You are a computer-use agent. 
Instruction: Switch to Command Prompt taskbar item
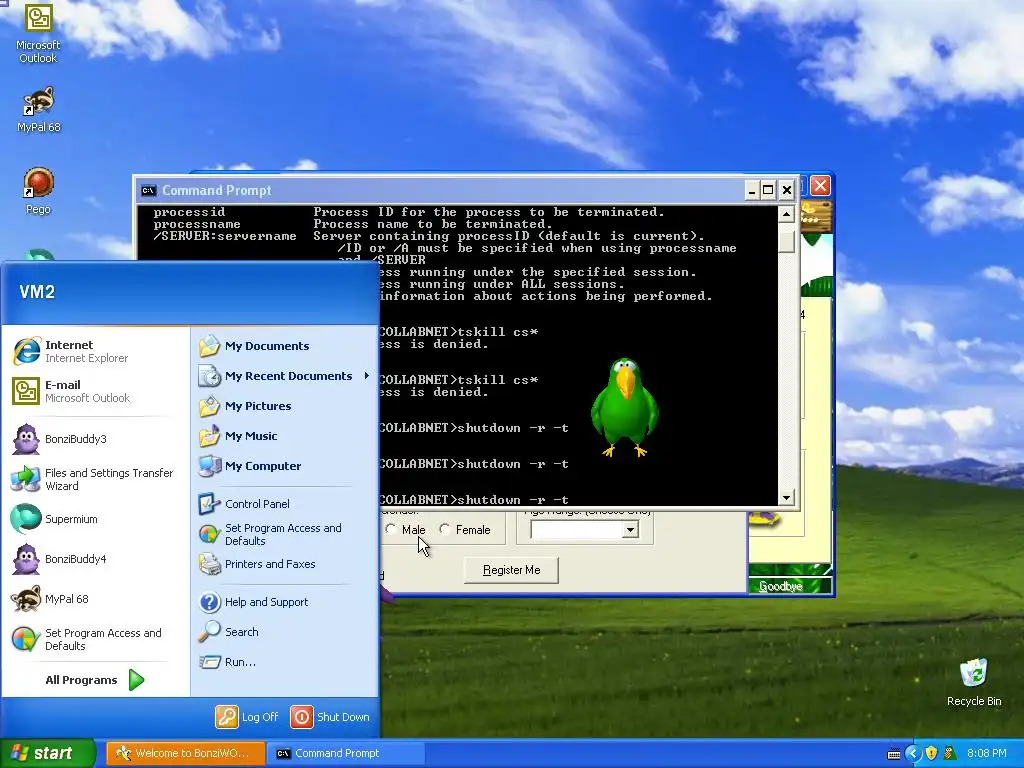coord(346,753)
